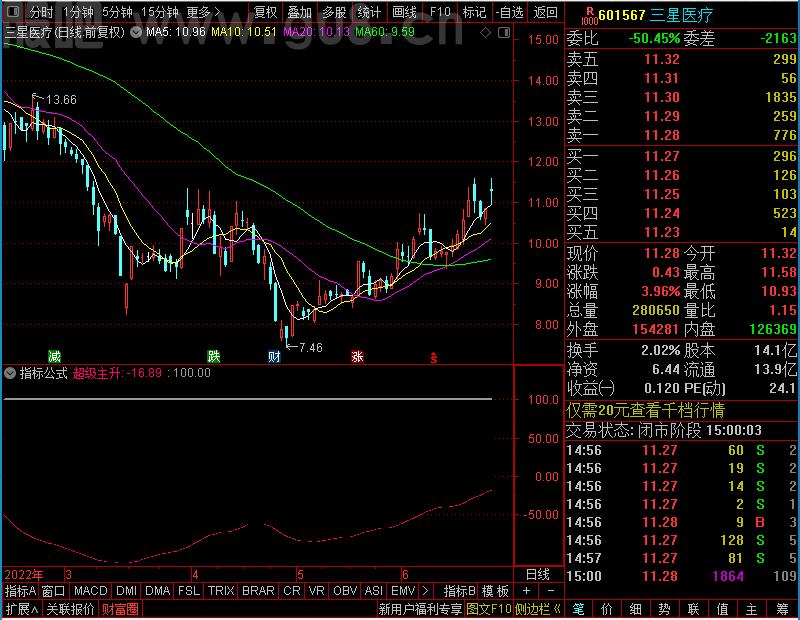This screenshot has height=620, width=800.
Task: Open 多股 multi-stock view
Action: 334,12
